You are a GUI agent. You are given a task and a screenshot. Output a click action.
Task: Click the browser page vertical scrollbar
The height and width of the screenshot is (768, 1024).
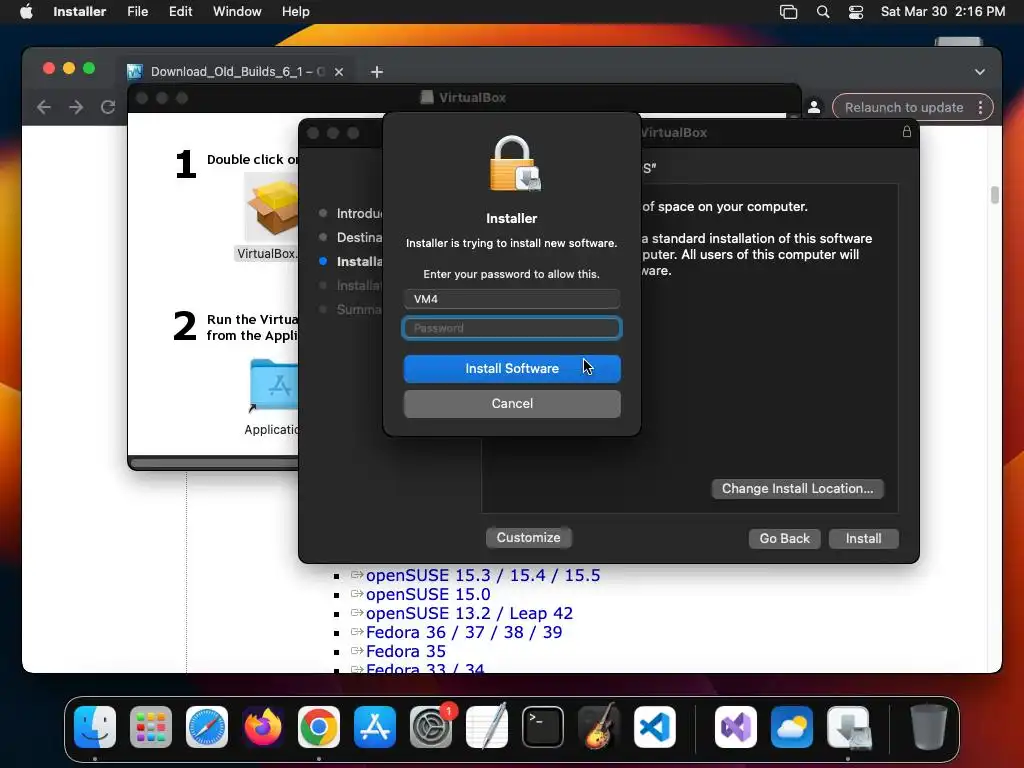pyautogui.click(x=995, y=195)
